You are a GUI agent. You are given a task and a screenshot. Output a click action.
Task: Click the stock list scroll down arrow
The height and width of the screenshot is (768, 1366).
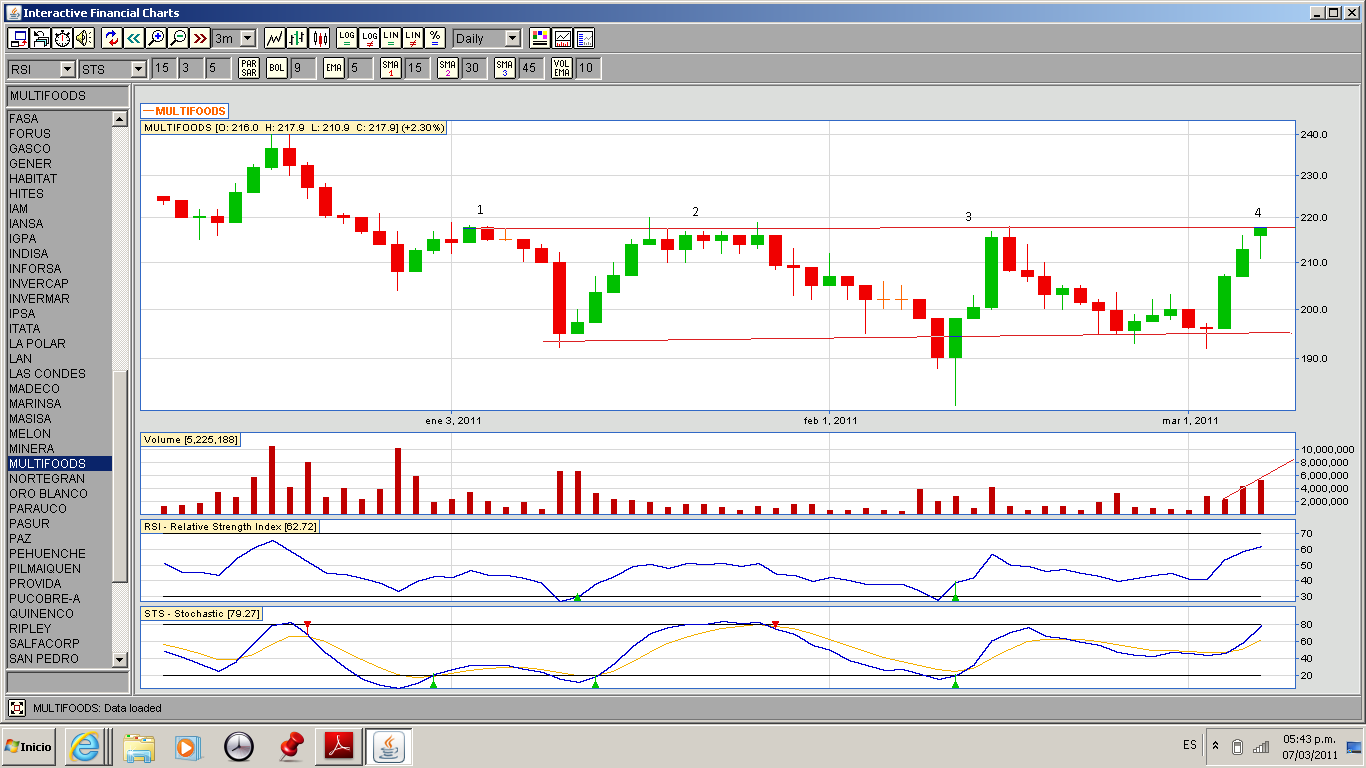[x=120, y=659]
